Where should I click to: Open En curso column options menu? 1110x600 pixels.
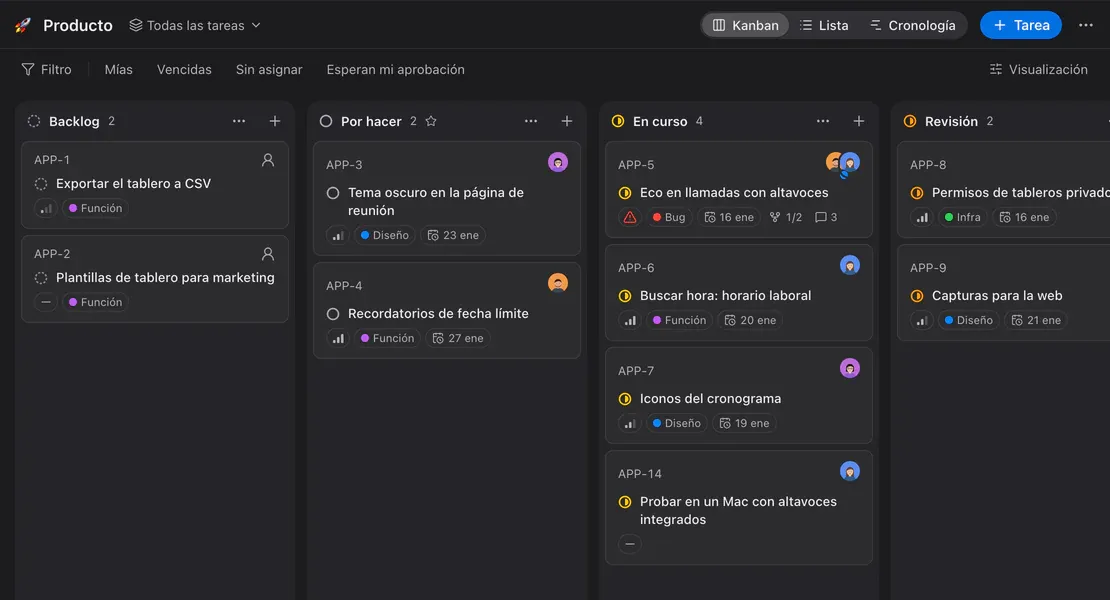click(823, 121)
